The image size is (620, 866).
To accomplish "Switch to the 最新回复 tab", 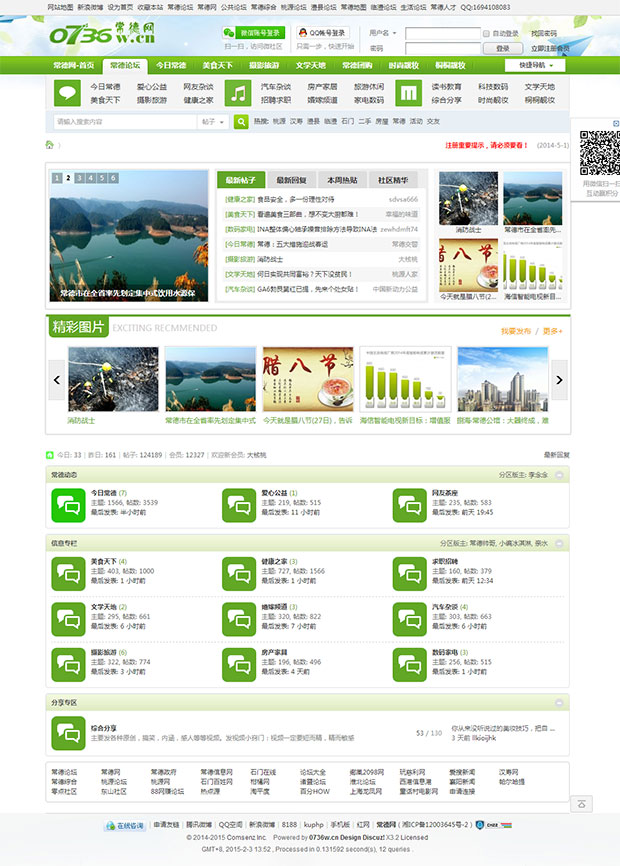I will [291, 180].
